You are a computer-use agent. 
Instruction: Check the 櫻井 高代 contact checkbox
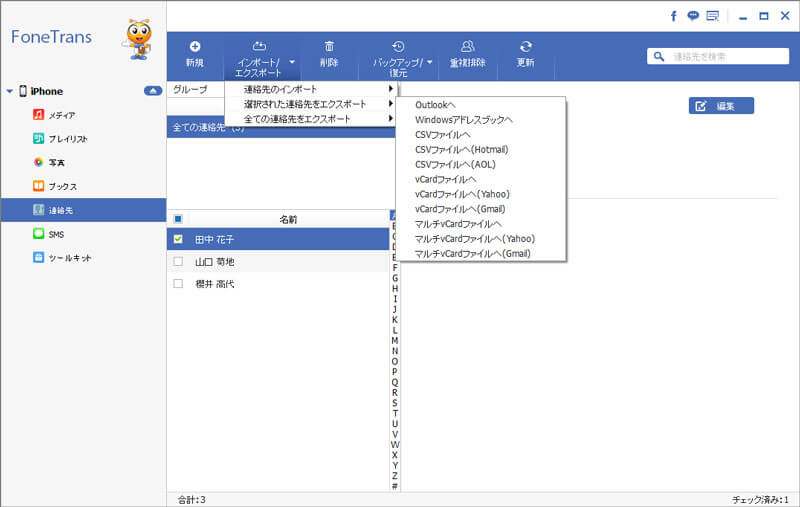pos(178,283)
